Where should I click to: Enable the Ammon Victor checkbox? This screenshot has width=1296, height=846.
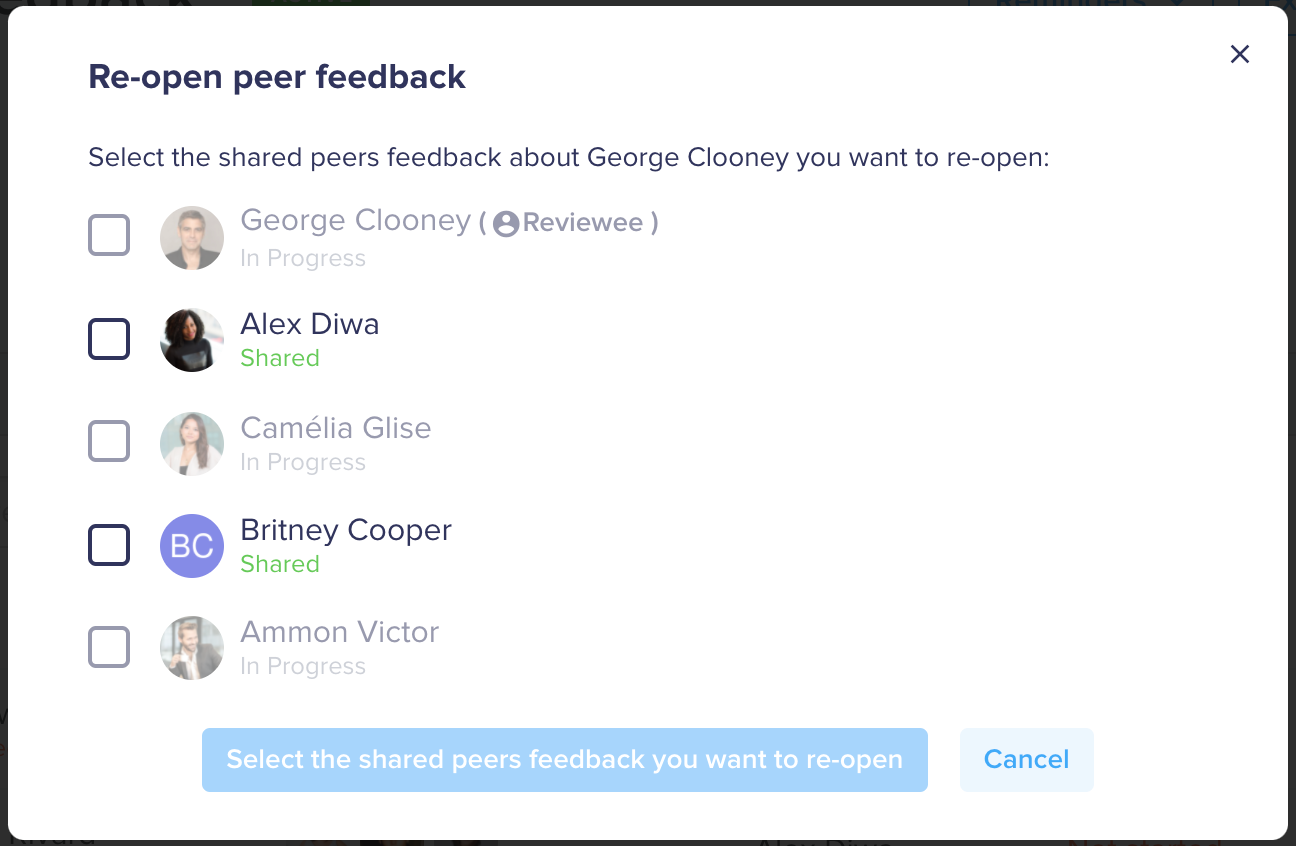109,647
